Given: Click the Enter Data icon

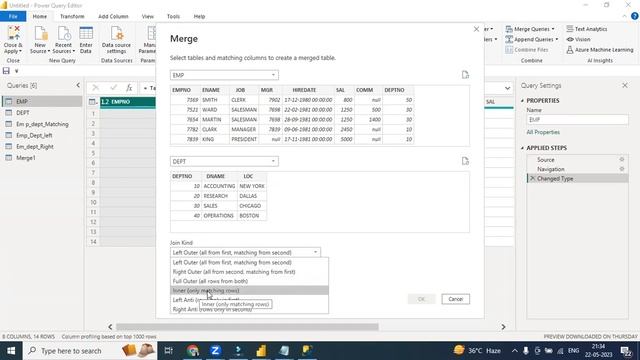Looking at the screenshot, I should pyautogui.click(x=86, y=33).
